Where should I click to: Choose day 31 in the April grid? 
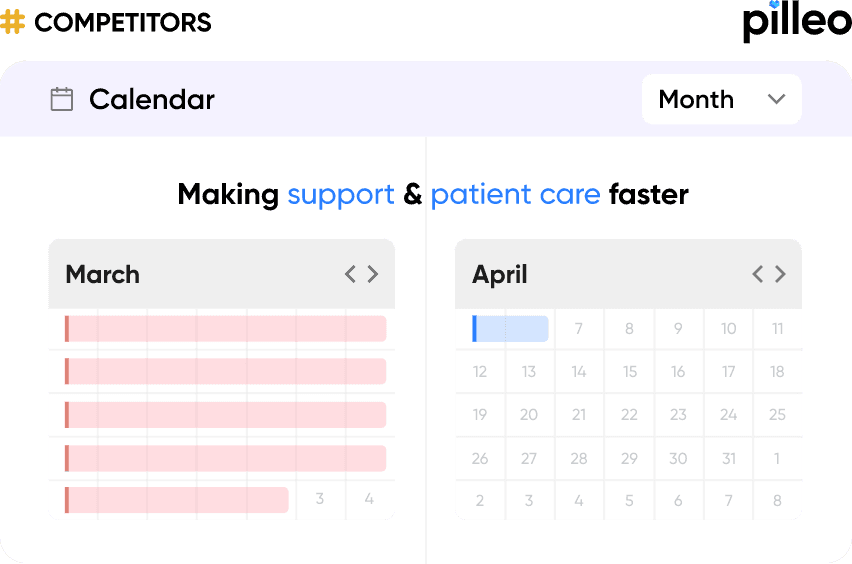tap(729, 459)
